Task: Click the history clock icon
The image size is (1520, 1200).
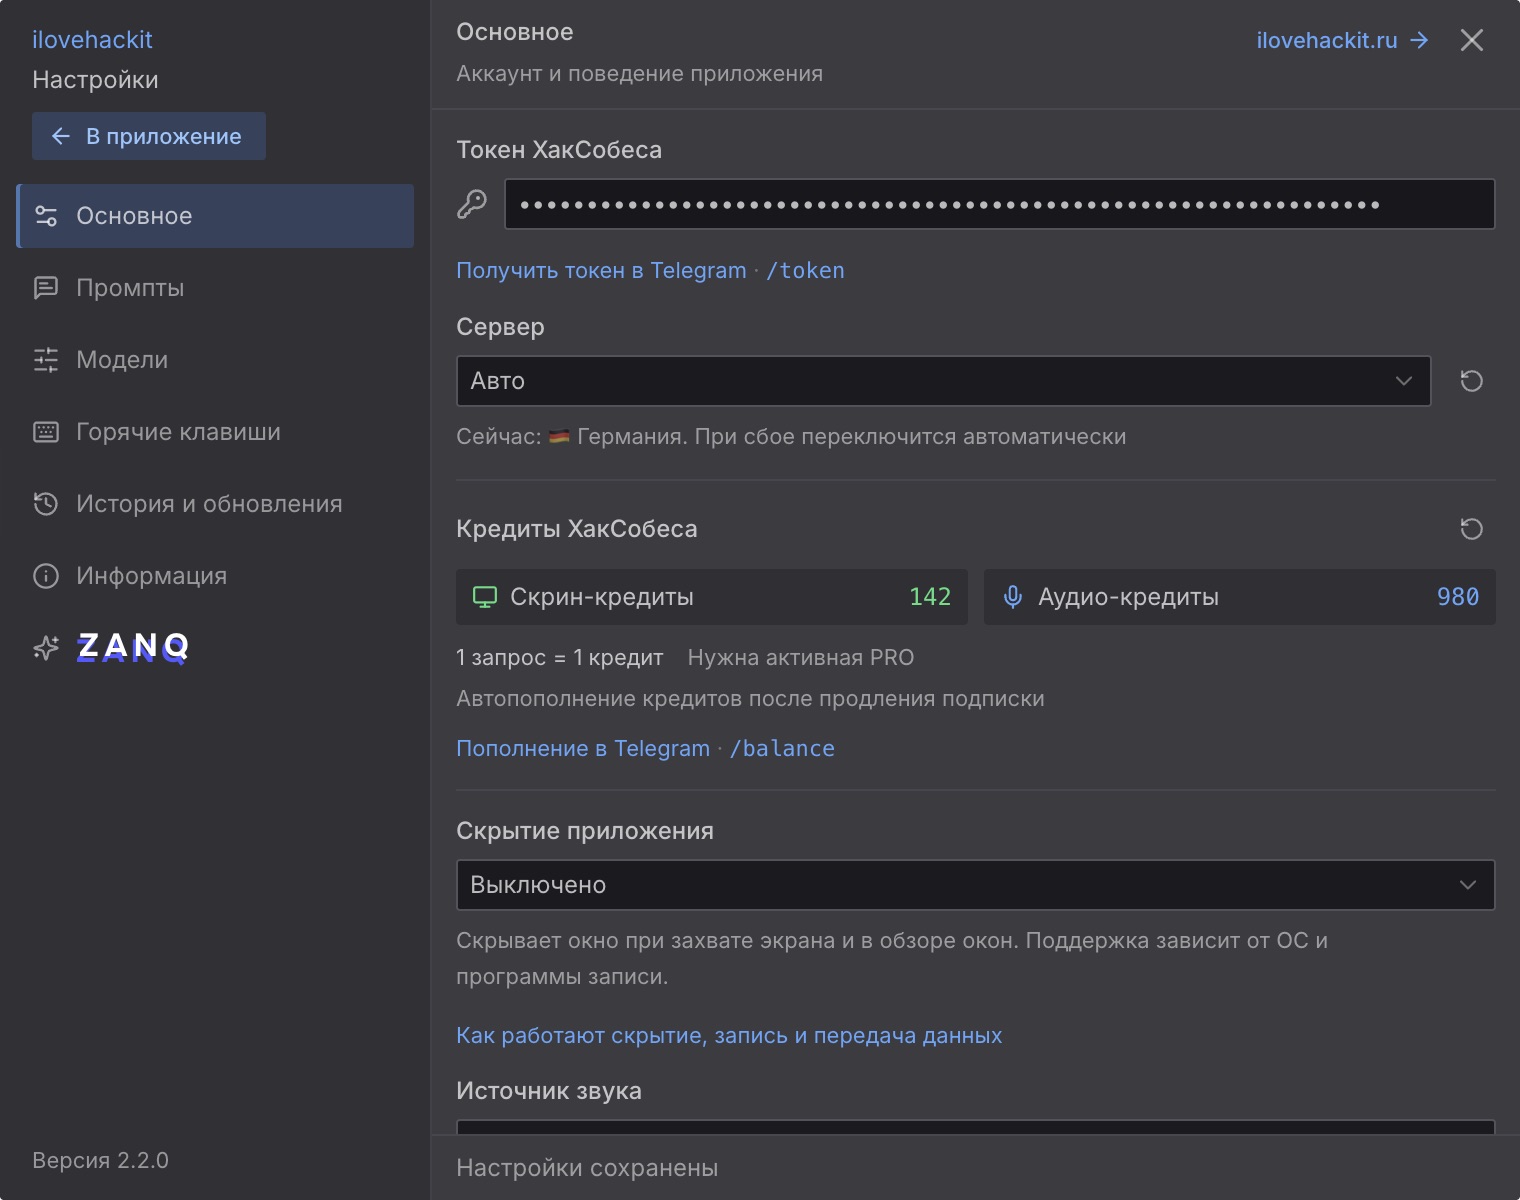Action: 46,504
